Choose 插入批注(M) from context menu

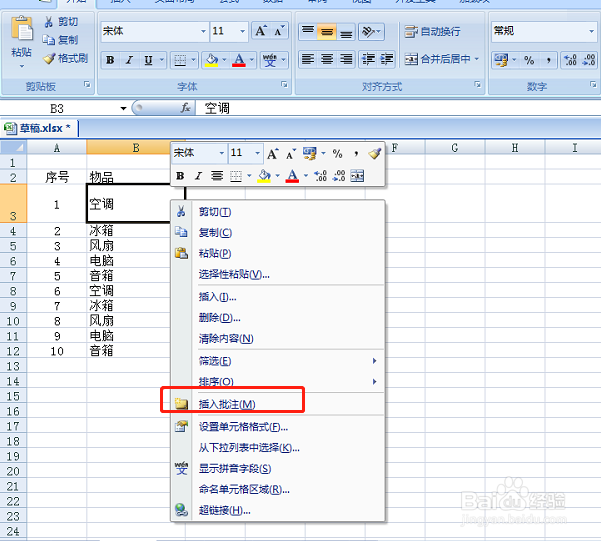pos(278,404)
